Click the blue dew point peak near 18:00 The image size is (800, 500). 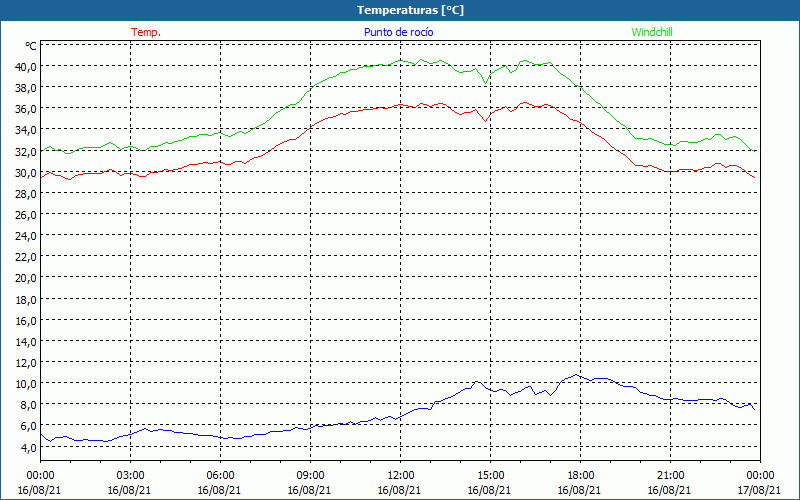coord(577,375)
